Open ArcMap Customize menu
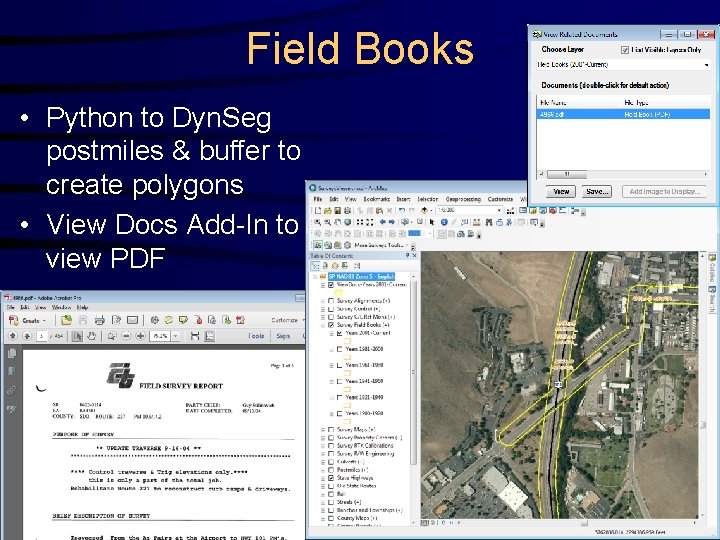The image size is (720, 540). 500,199
